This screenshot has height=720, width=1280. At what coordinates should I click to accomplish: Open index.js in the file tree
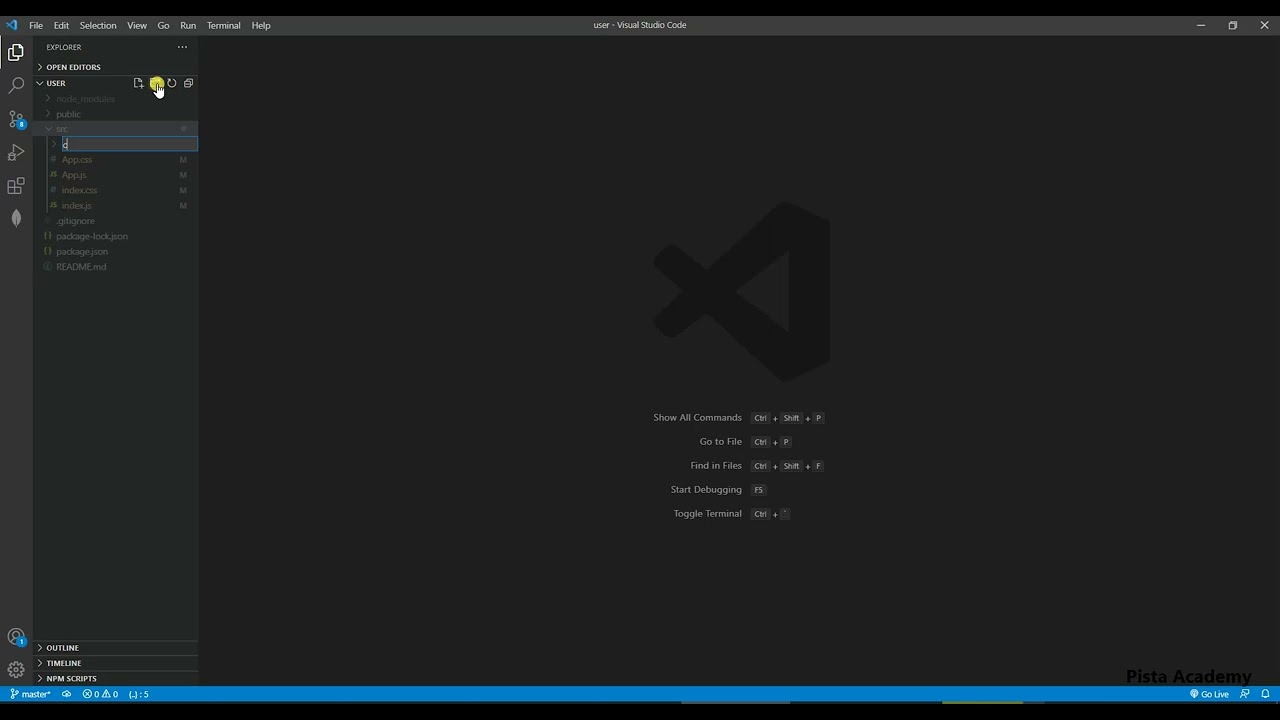[116, 206]
